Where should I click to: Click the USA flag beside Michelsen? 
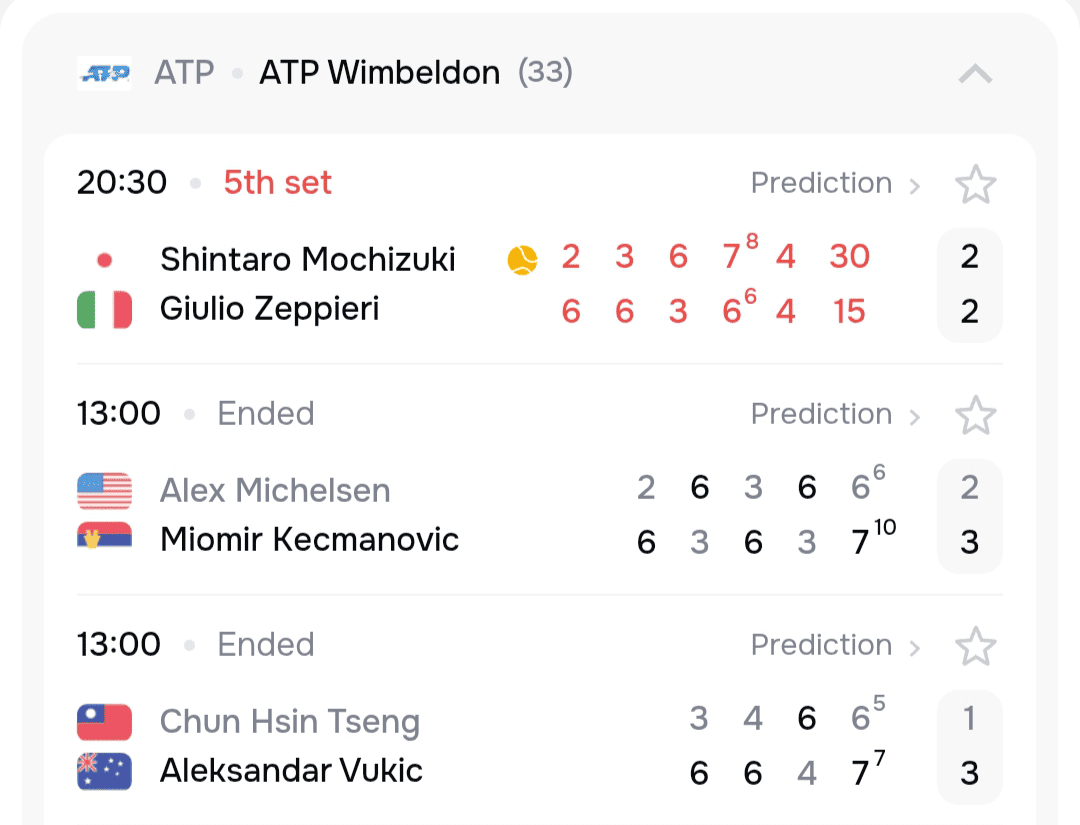tap(104, 491)
